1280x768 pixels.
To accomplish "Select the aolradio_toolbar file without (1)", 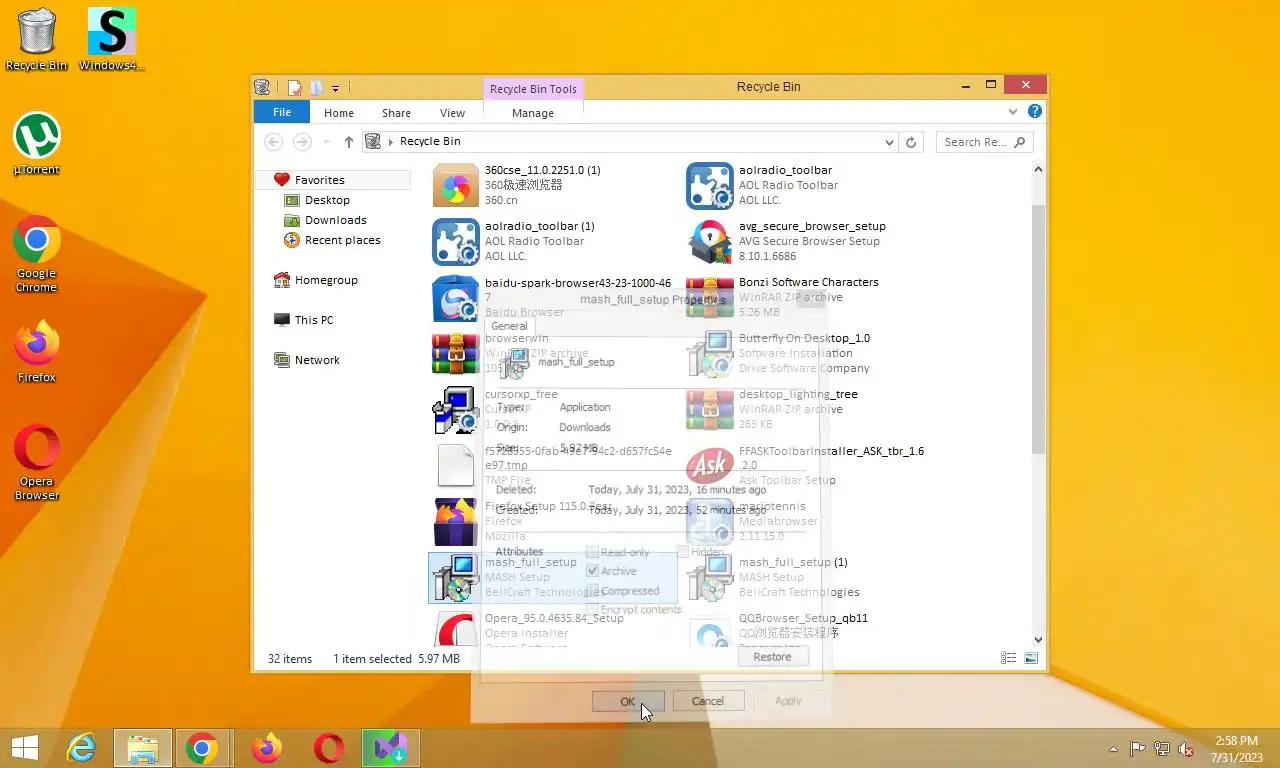I will tap(807, 185).
